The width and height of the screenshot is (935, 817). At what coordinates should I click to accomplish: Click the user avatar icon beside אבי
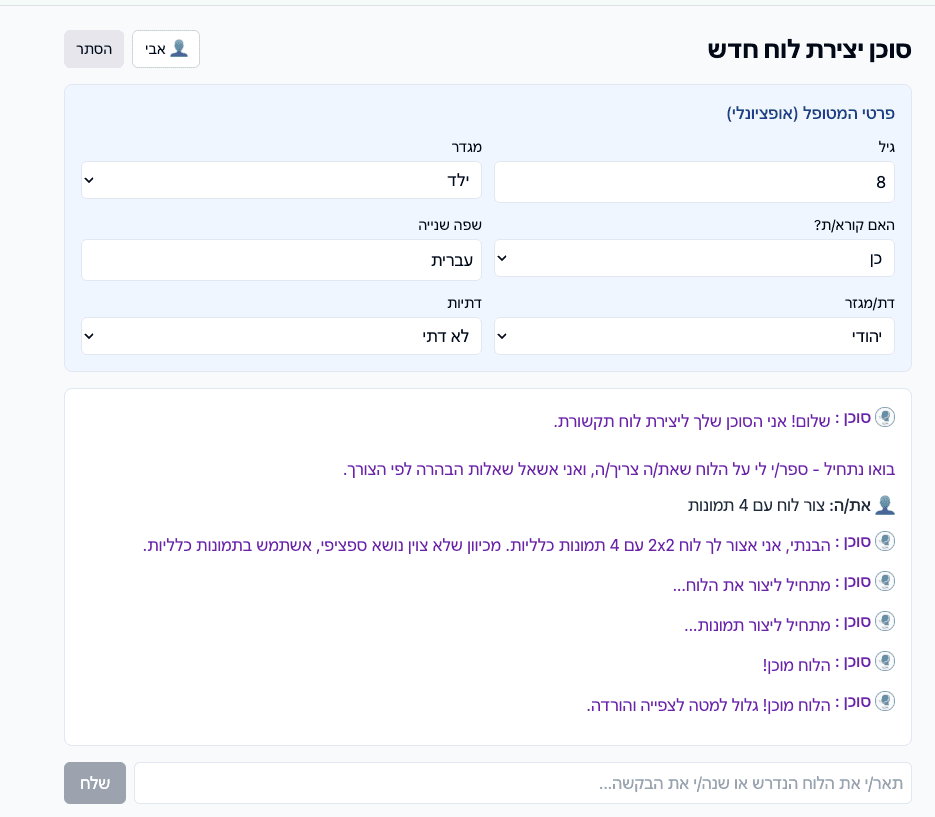click(x=179, y=48)
